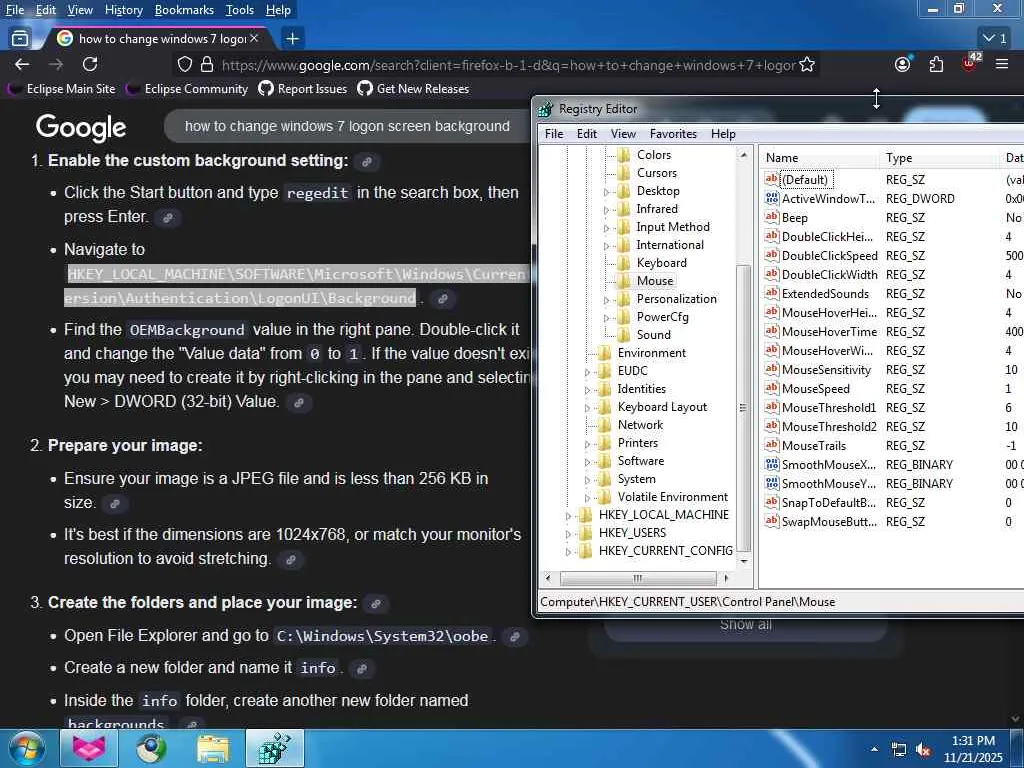Image resolution: width=1024 pixels, height=768 pixels.
Task: Click the uBlock Origin extension icon
Action: tap(970, 63)
